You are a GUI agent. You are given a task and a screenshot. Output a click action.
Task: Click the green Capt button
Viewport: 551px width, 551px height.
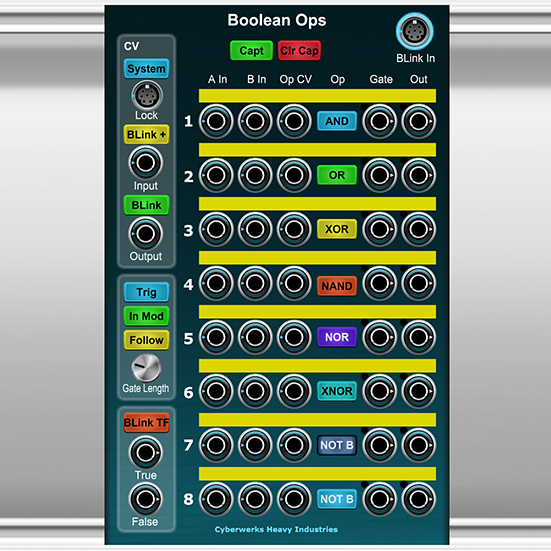click(251, 51)
